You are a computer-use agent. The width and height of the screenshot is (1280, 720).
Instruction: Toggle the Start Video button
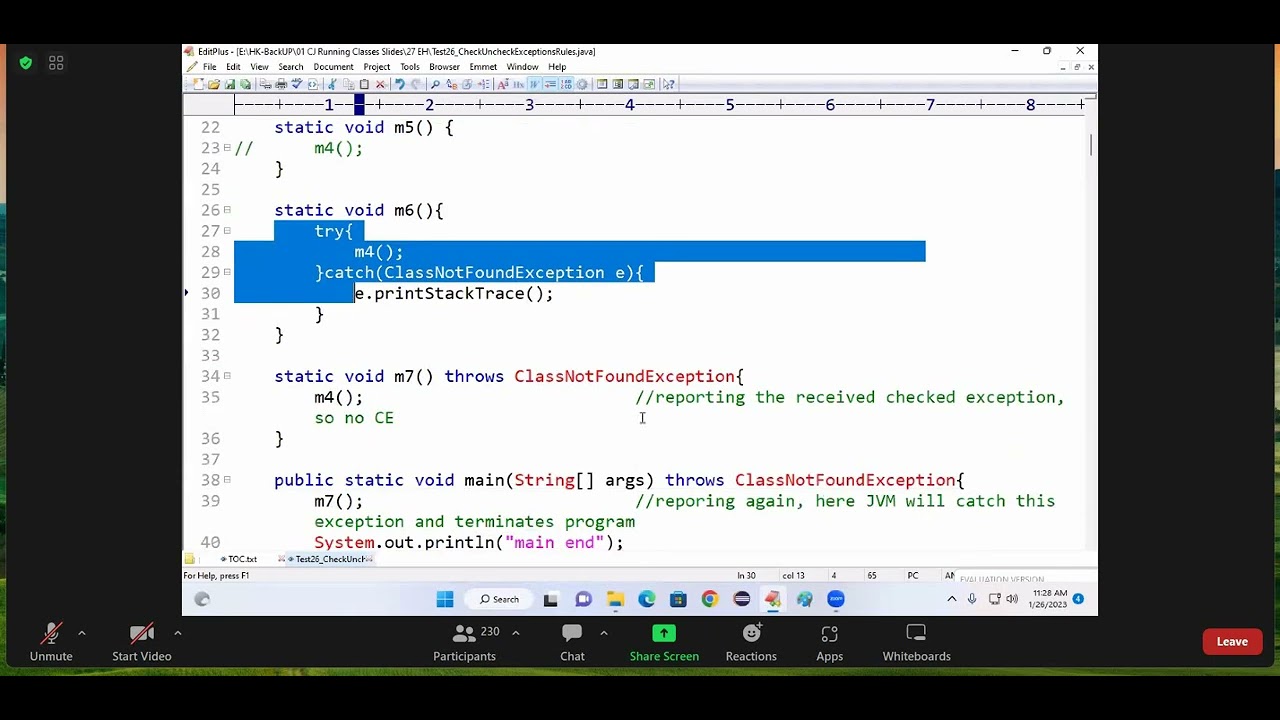[141, 642]
